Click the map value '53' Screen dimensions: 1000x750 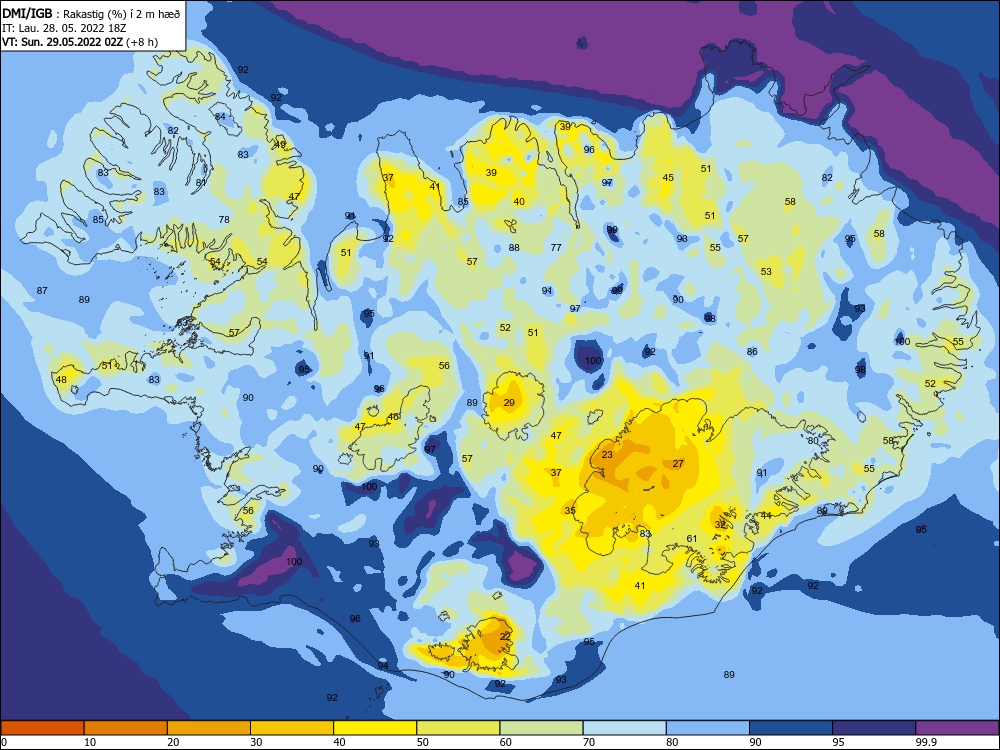point(766,271)
